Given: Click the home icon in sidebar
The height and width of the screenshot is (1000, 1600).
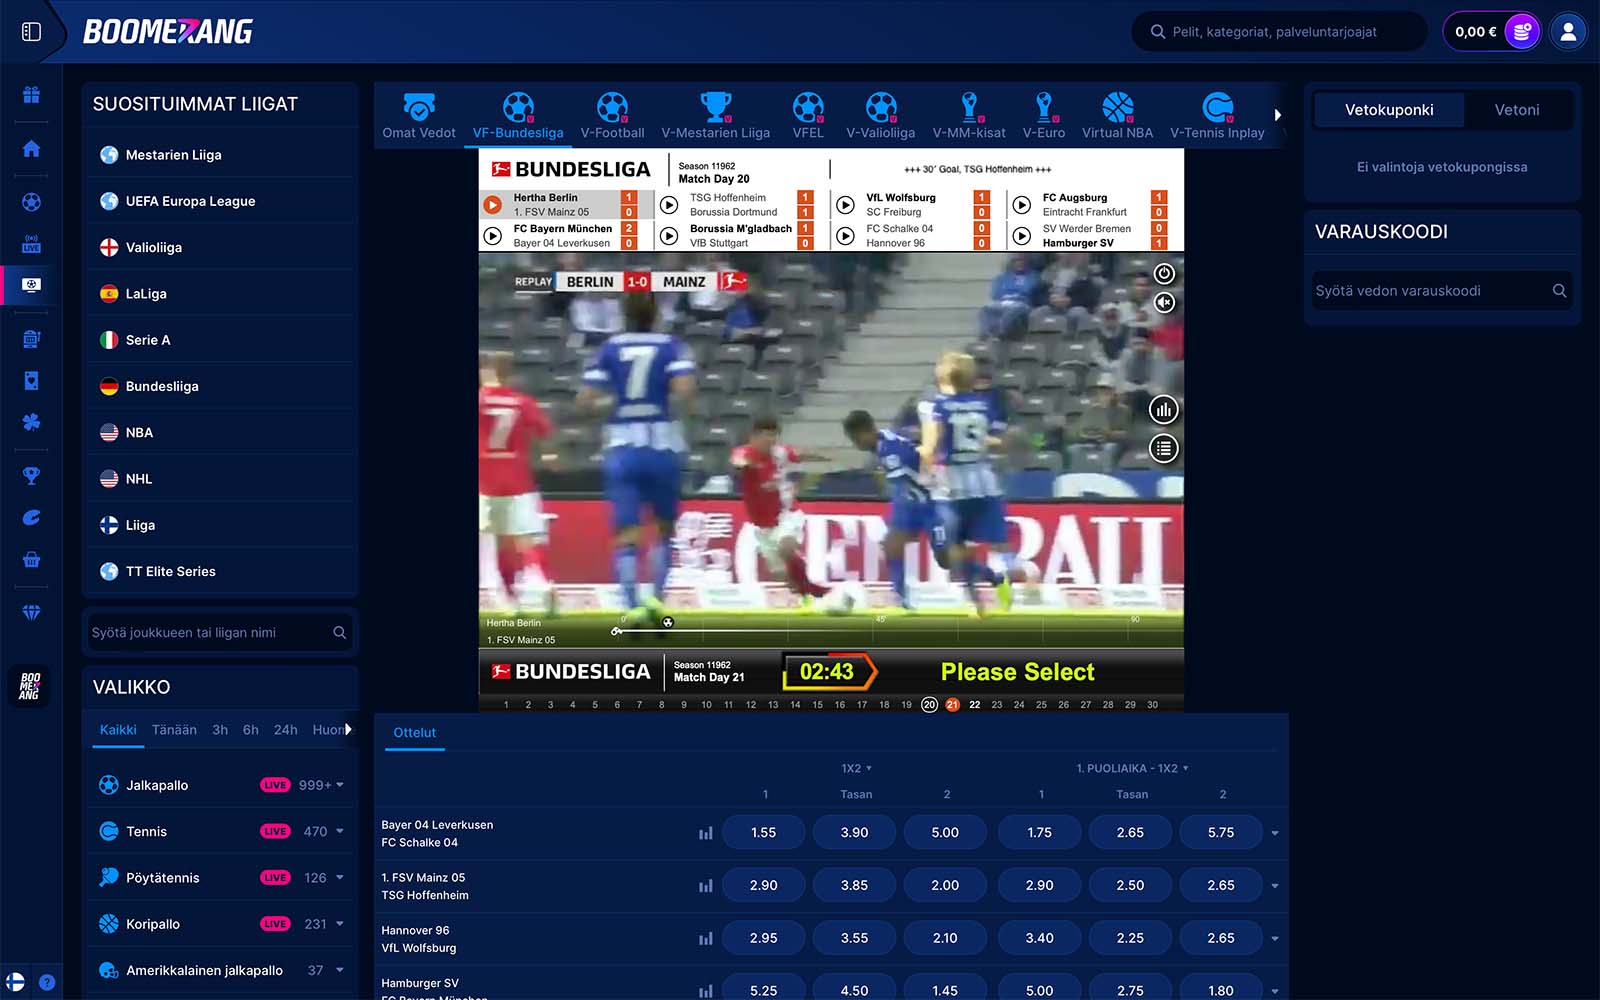Looking at the screenshot, I should coord(31,149).
